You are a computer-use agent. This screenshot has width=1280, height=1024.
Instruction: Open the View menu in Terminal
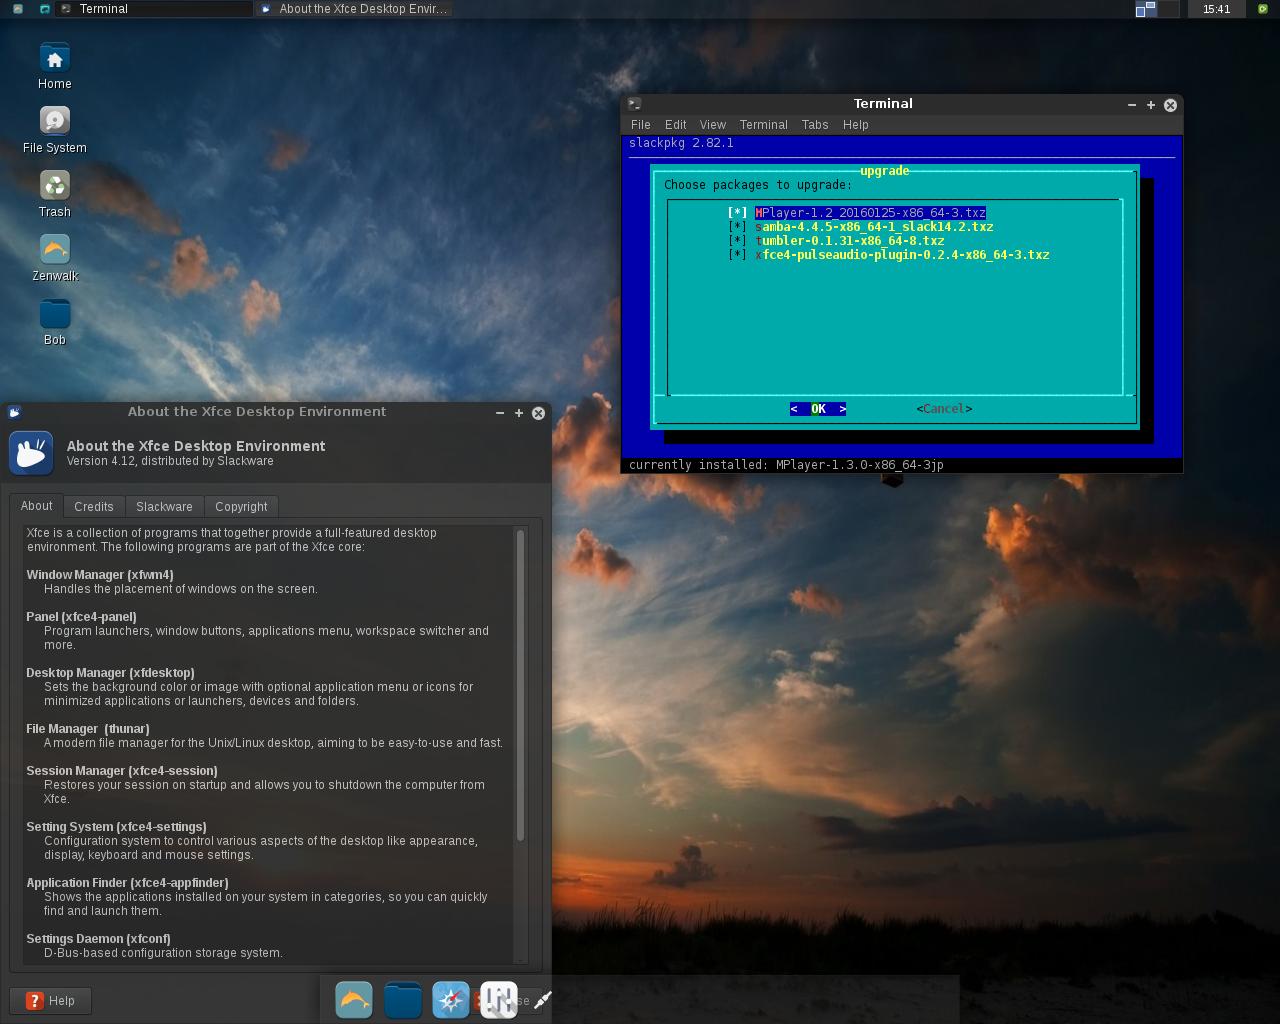(713, 125)
